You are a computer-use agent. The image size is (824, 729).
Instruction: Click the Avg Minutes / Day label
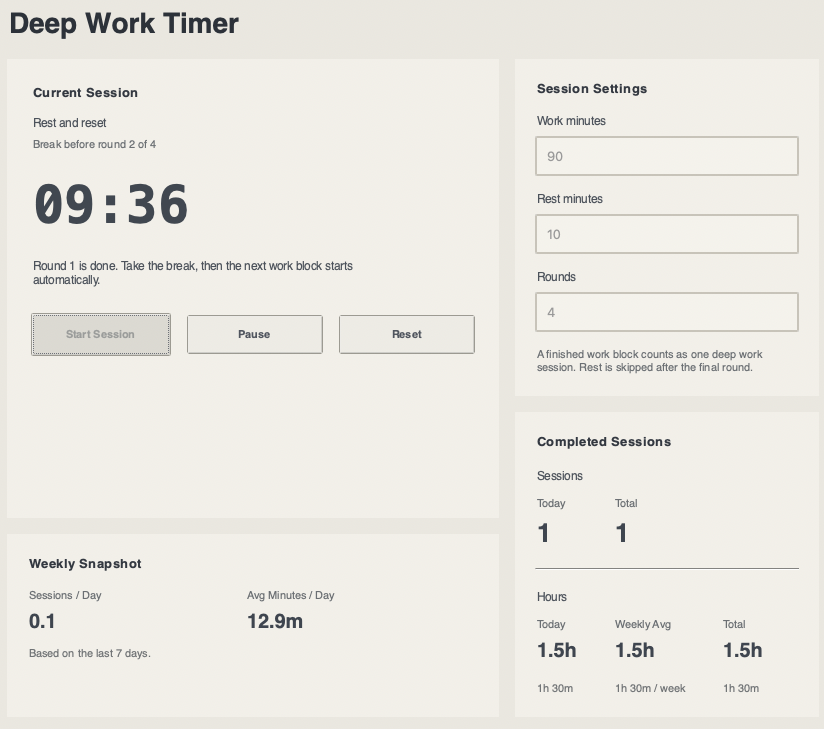(291, 595)
